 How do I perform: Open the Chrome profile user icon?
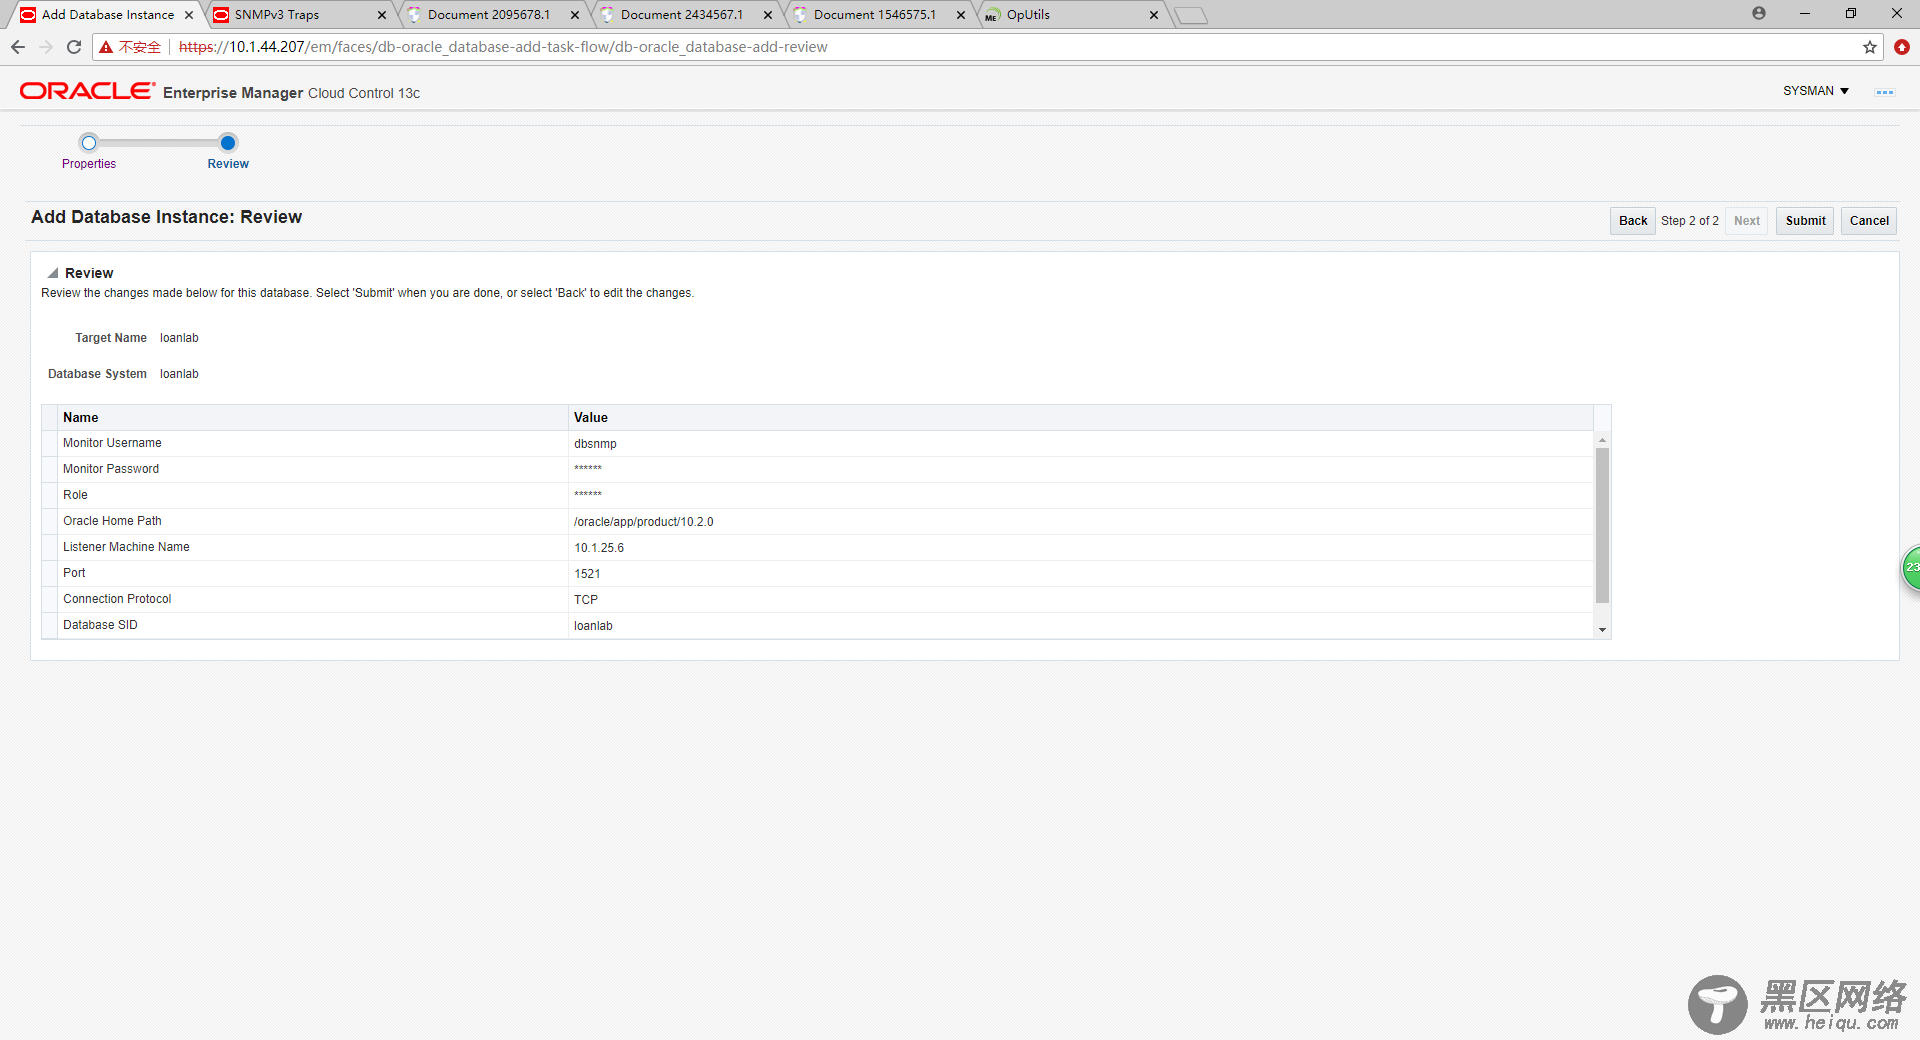1759,13
